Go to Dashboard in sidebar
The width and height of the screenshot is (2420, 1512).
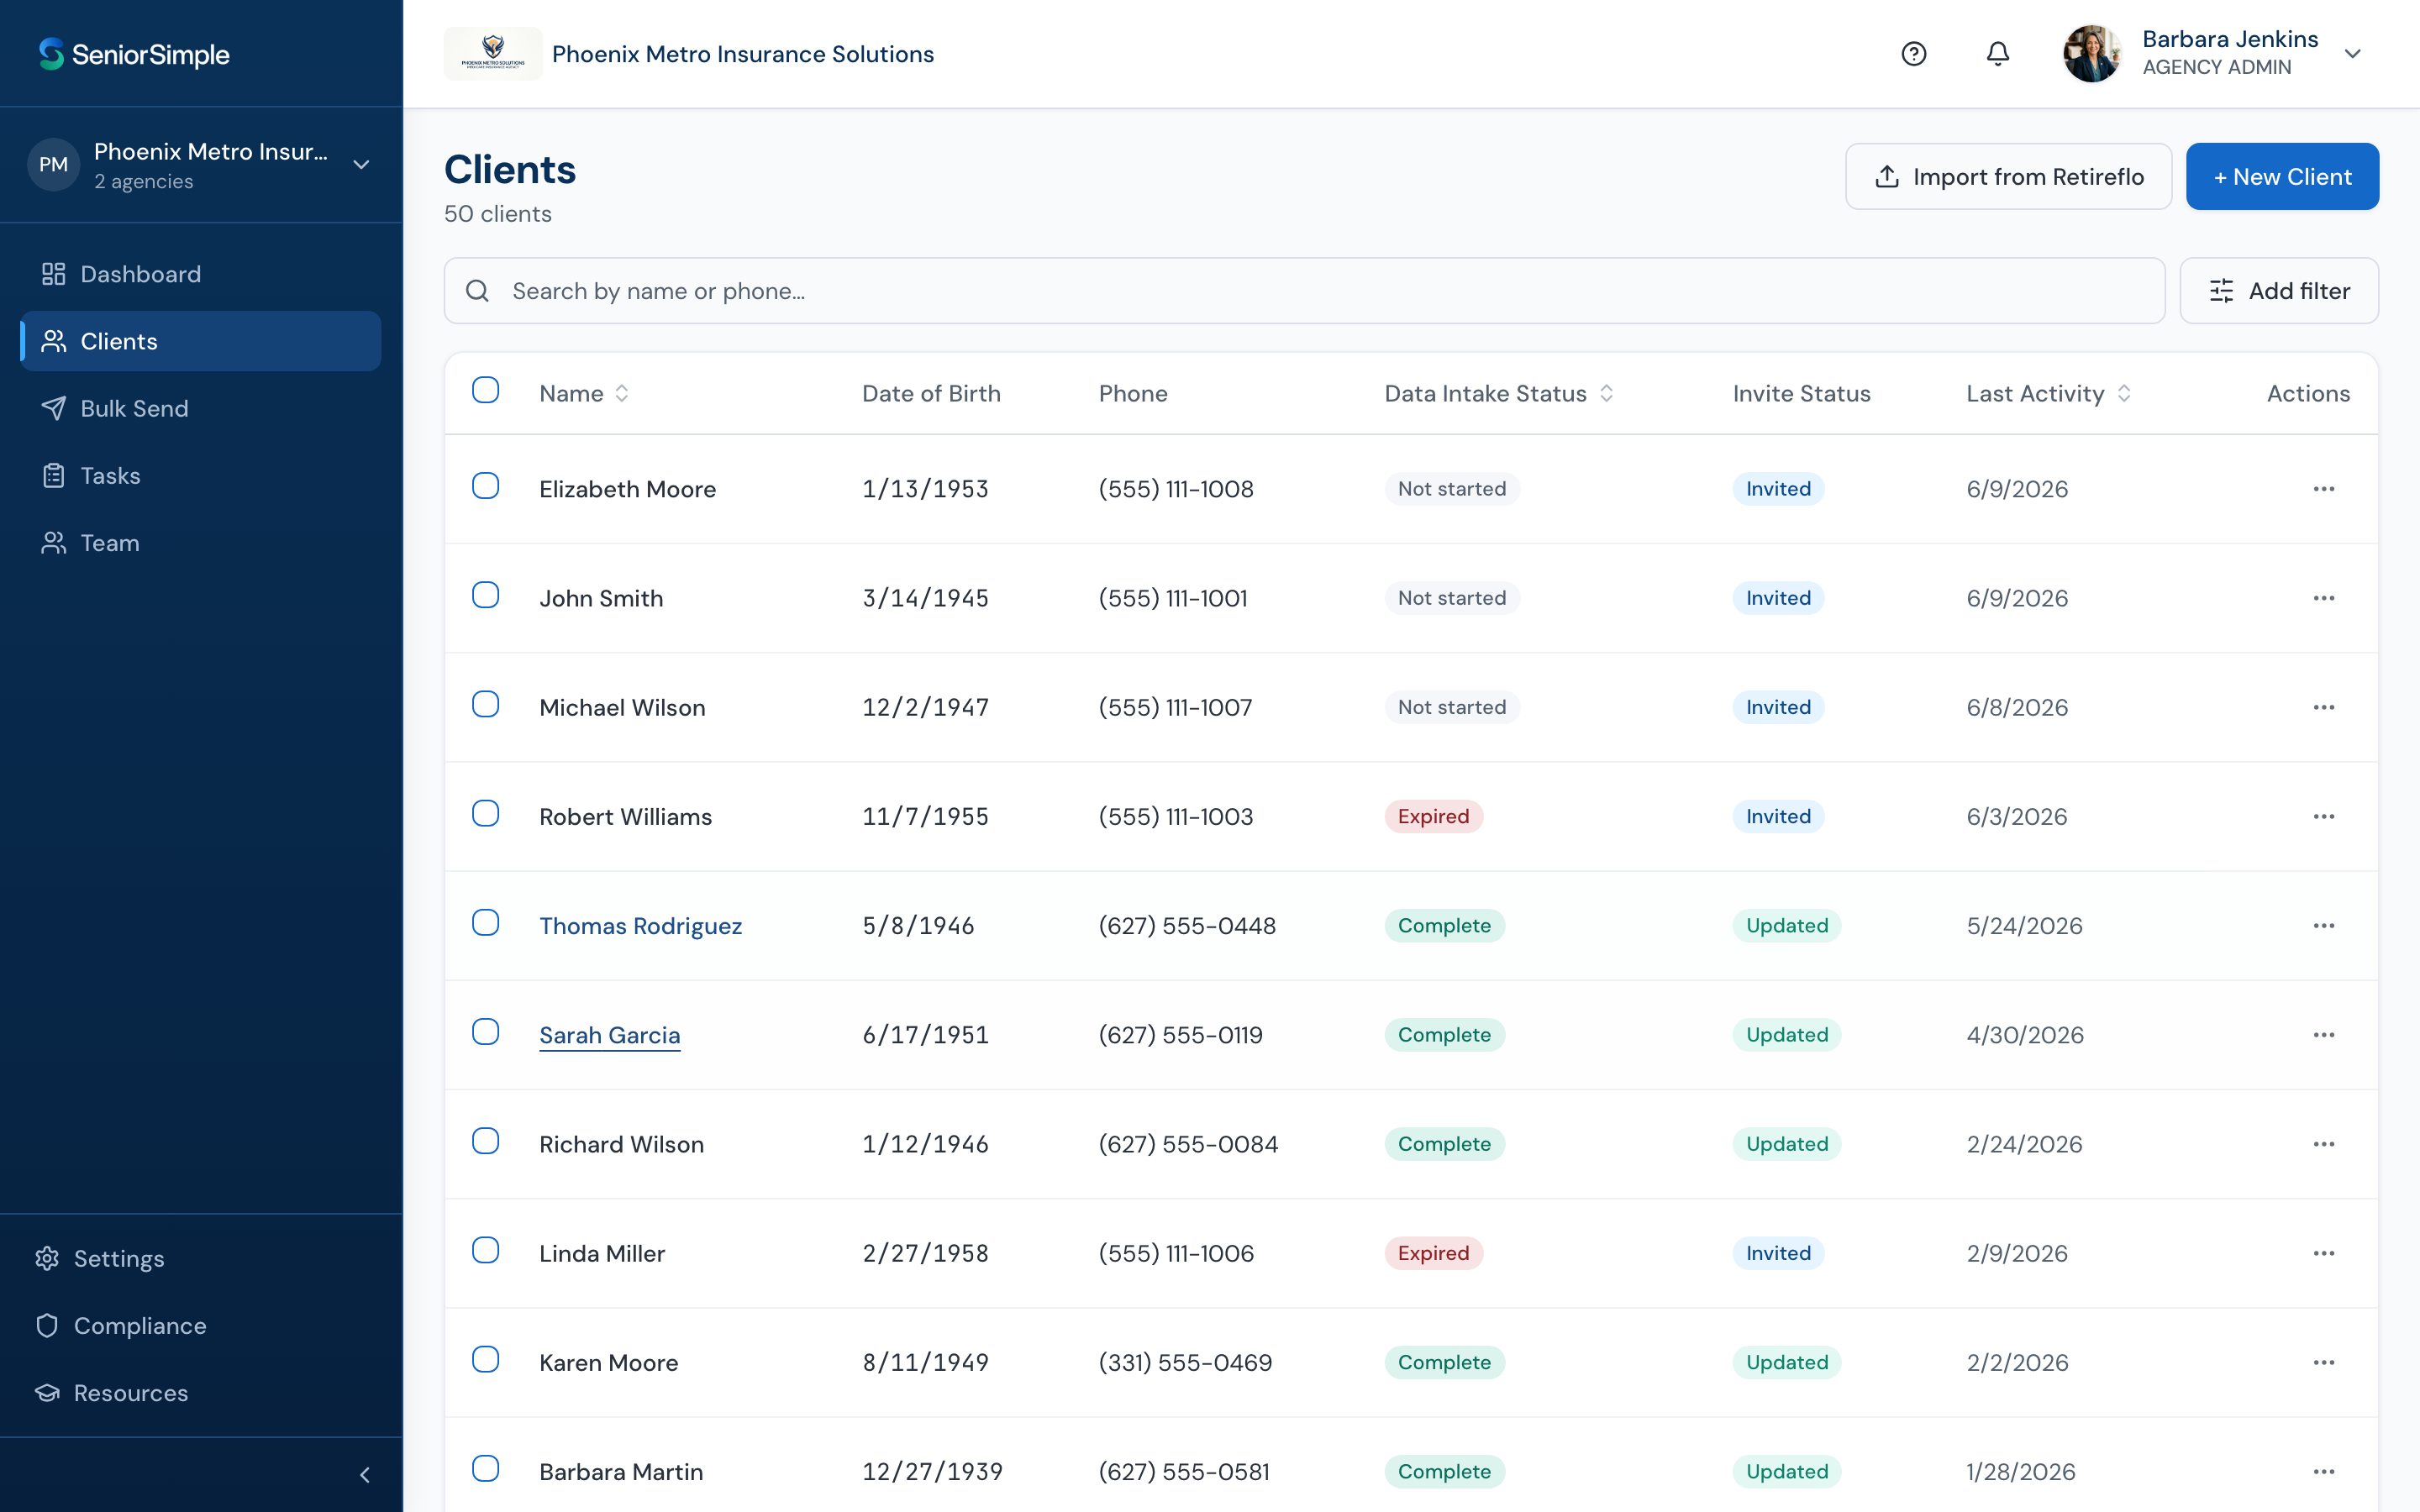click(x=201, y=274)
